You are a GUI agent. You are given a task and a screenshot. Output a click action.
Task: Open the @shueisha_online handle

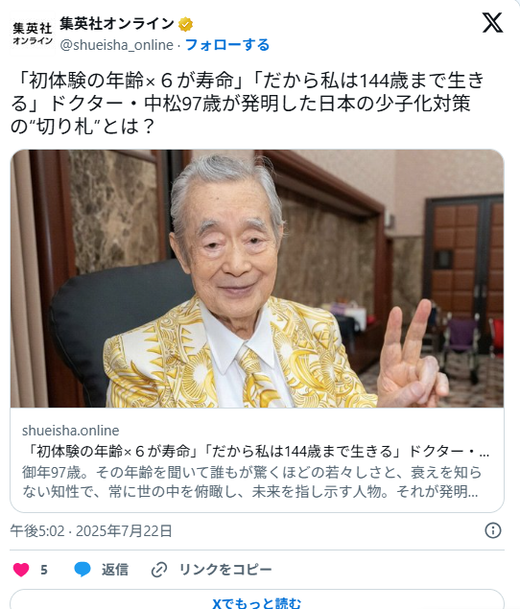[x=117, y=45]
